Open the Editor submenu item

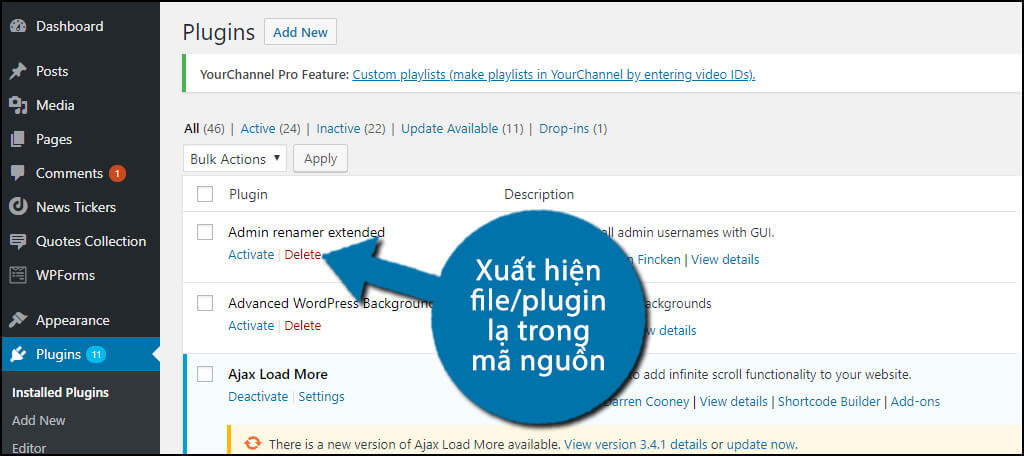click(x=29, y=448)
